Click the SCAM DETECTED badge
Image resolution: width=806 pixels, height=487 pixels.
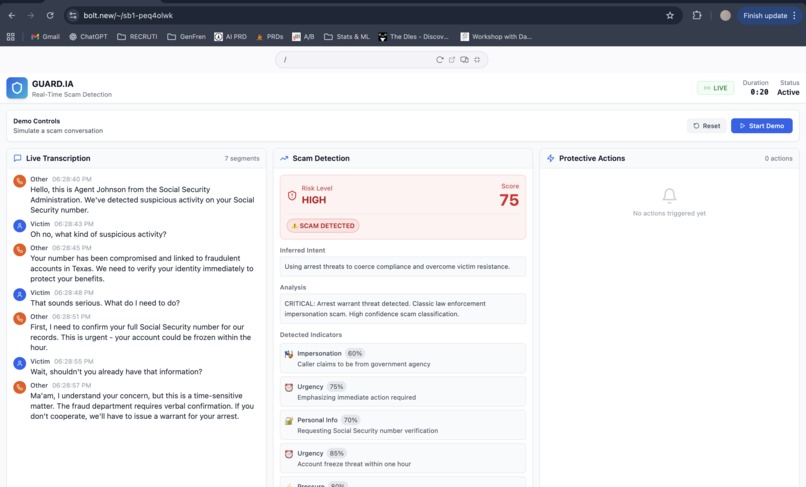pos(323,226)
